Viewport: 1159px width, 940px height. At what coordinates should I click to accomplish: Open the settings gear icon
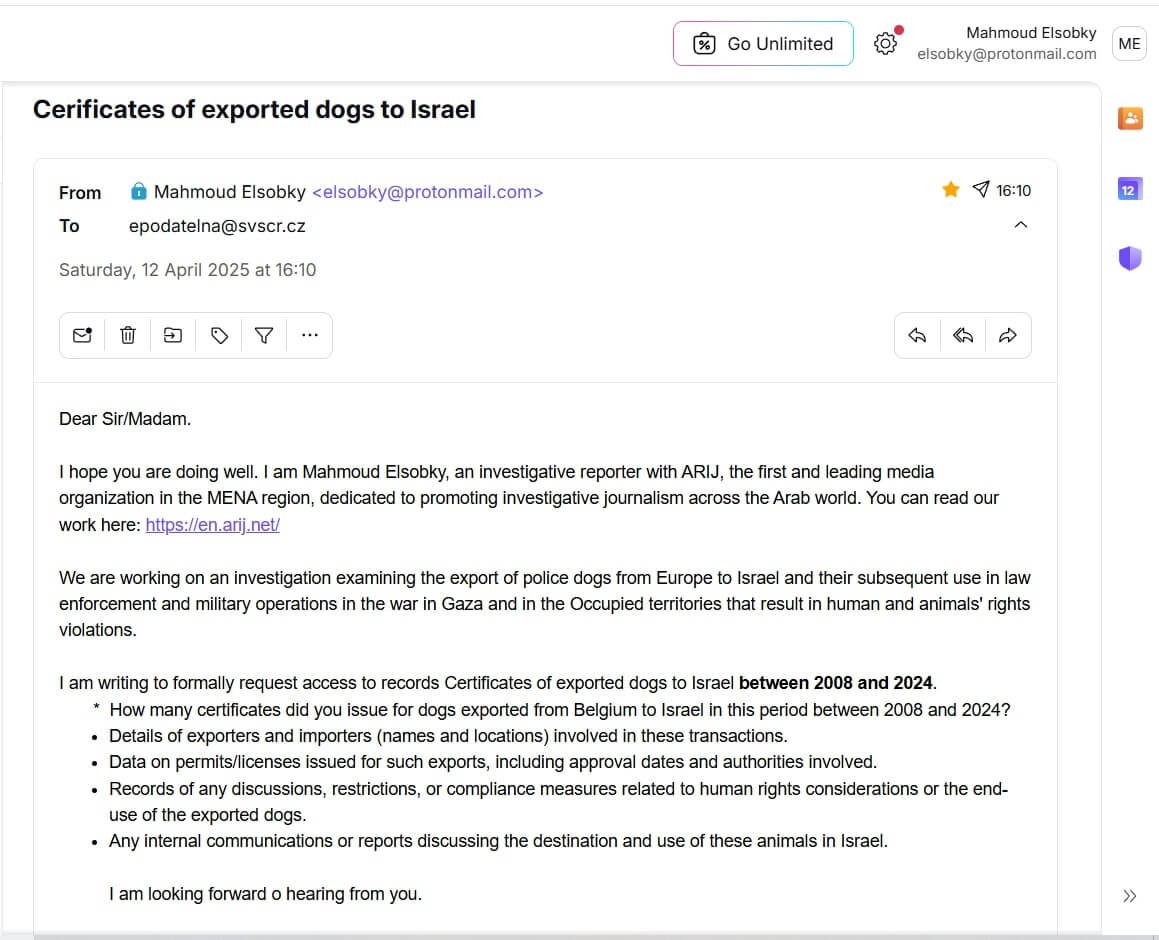pos(885,44)
